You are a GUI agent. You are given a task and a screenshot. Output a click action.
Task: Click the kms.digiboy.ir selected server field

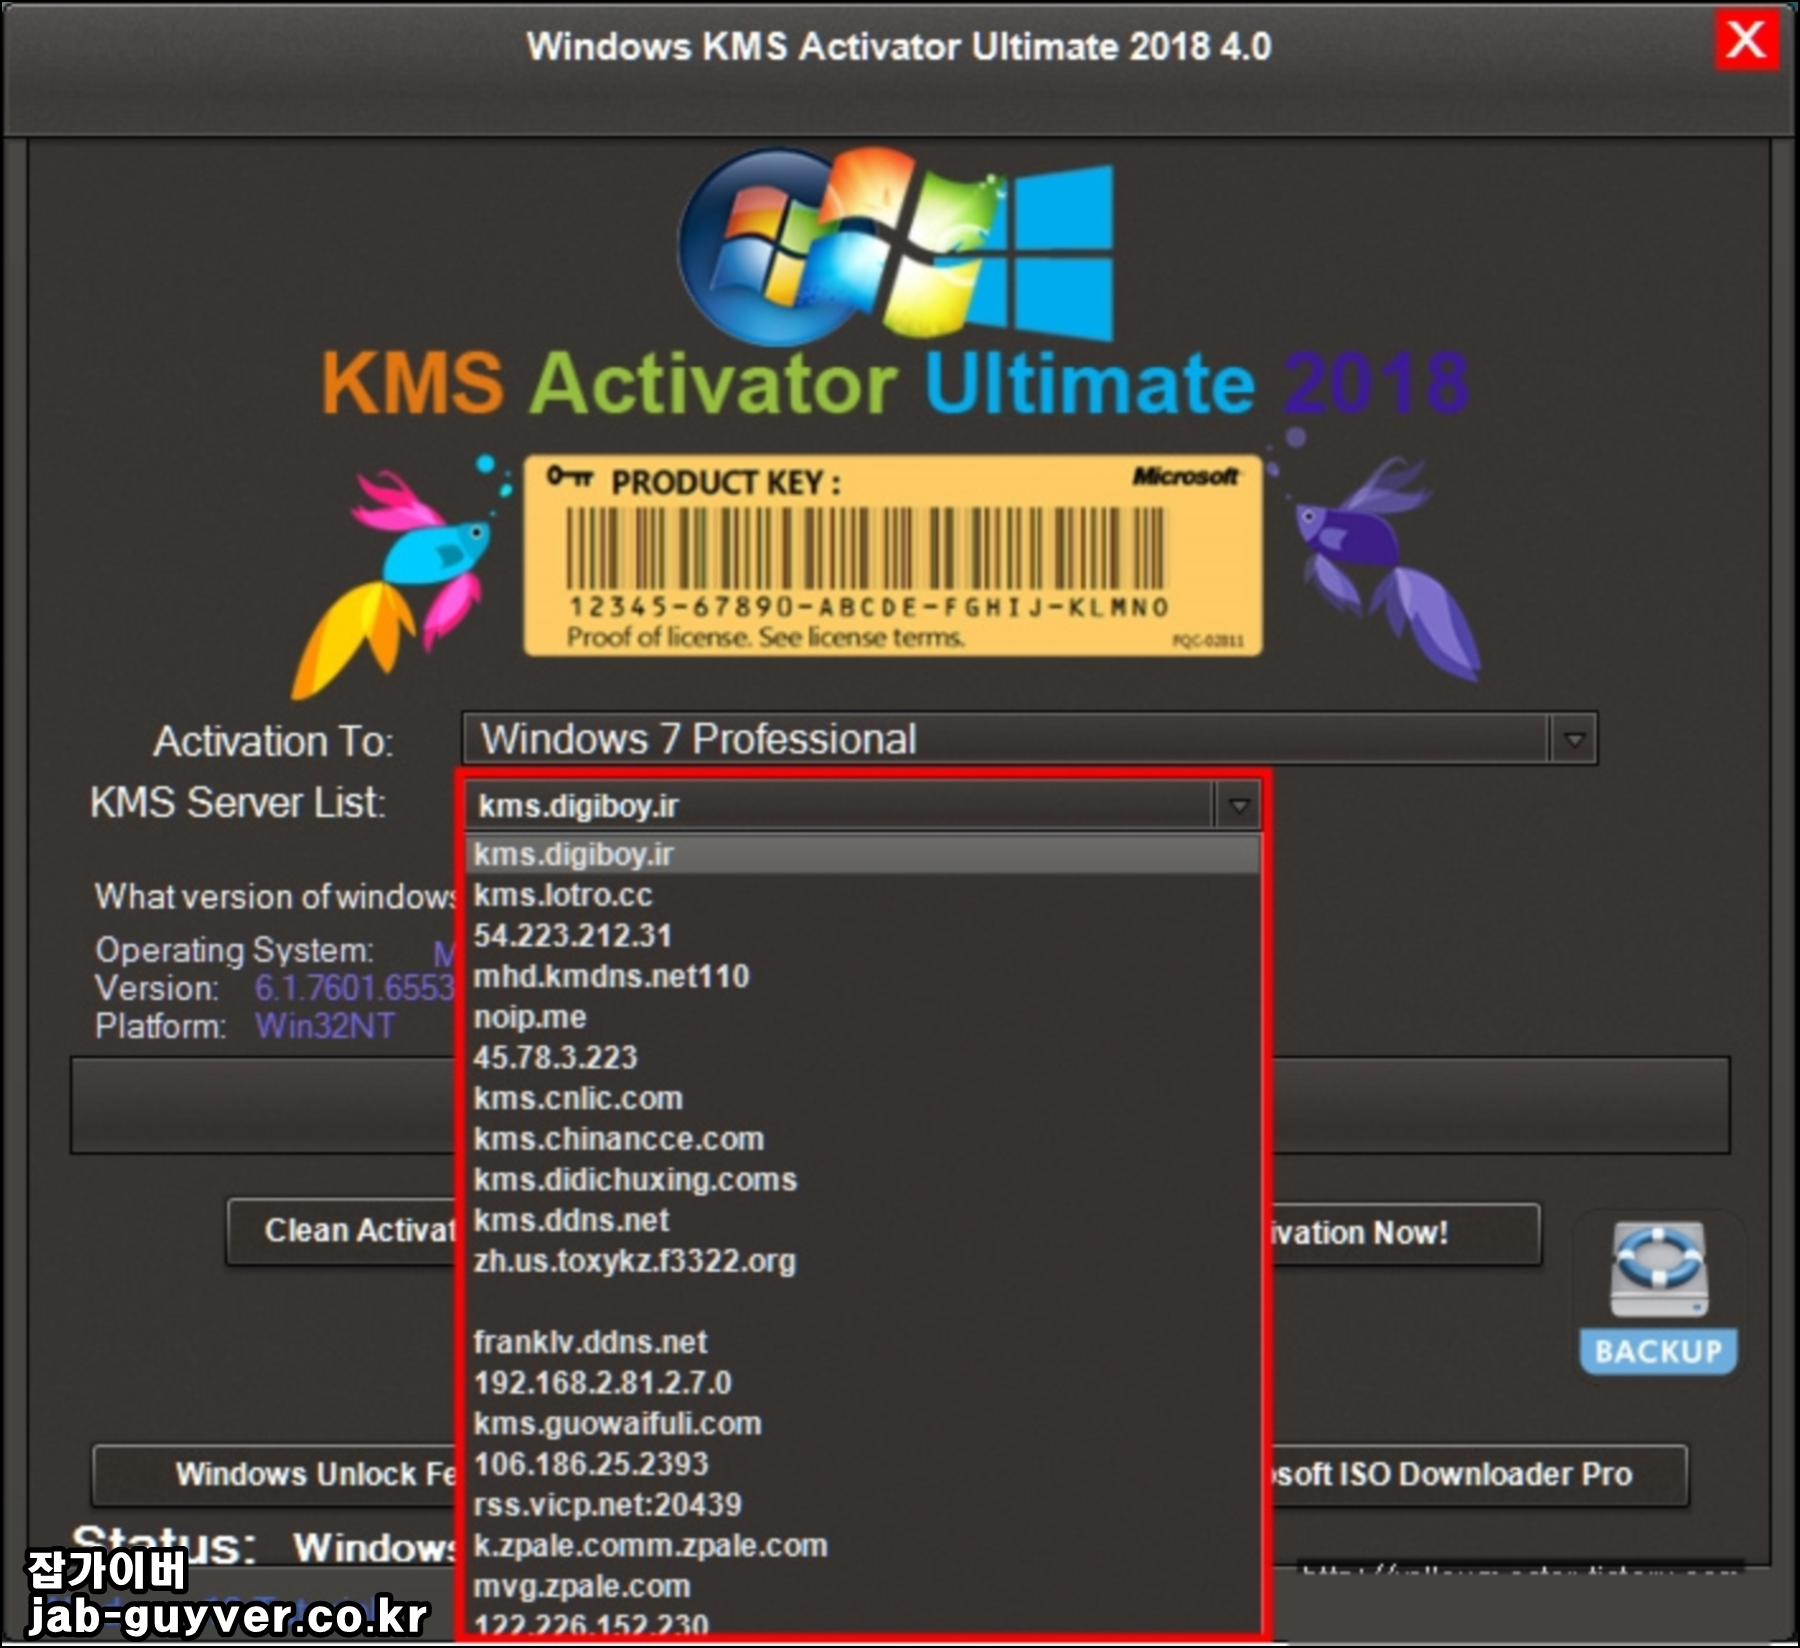[840, 806]
